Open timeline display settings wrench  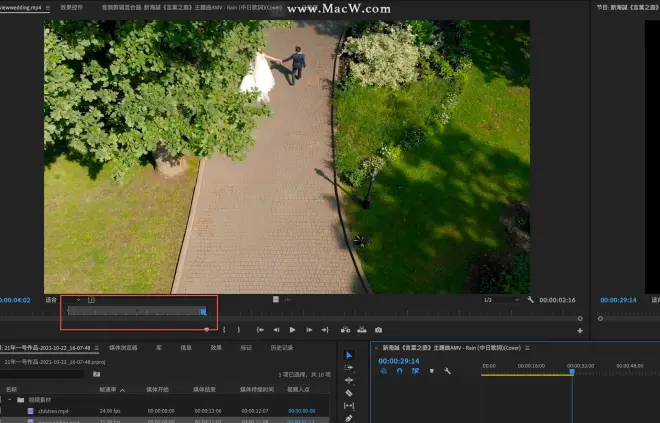point(447,371)
